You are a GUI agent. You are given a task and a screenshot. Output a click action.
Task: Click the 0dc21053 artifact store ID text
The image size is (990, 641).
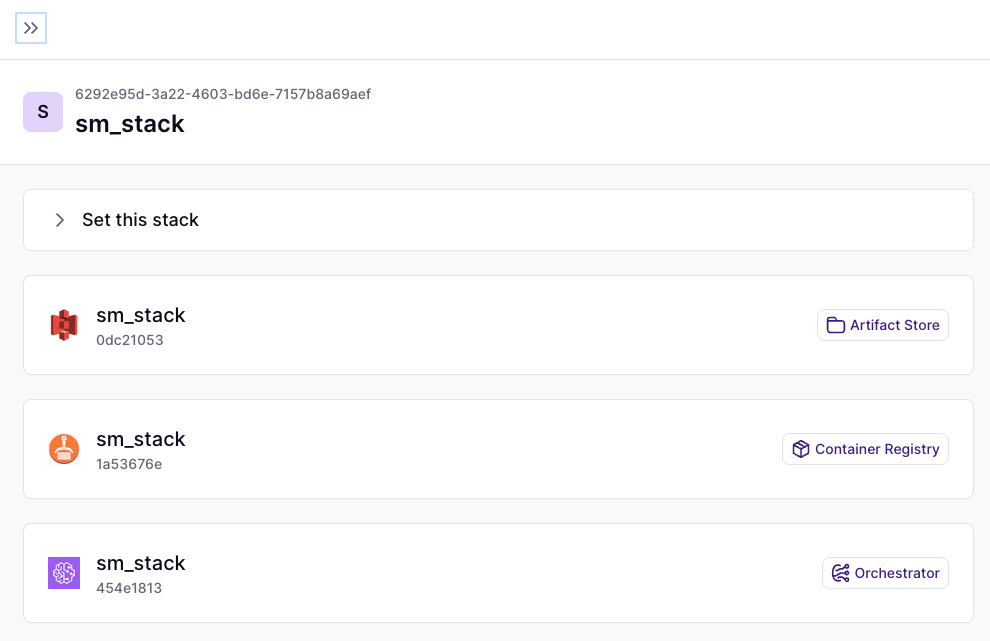130,340
